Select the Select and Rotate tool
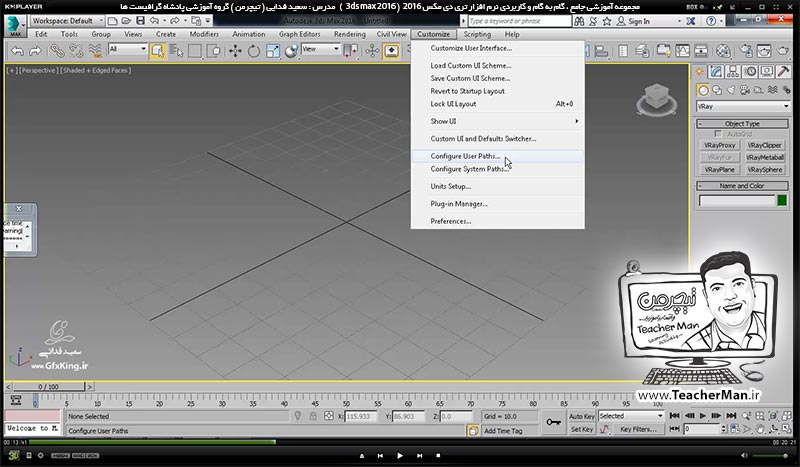 [254, 51]
